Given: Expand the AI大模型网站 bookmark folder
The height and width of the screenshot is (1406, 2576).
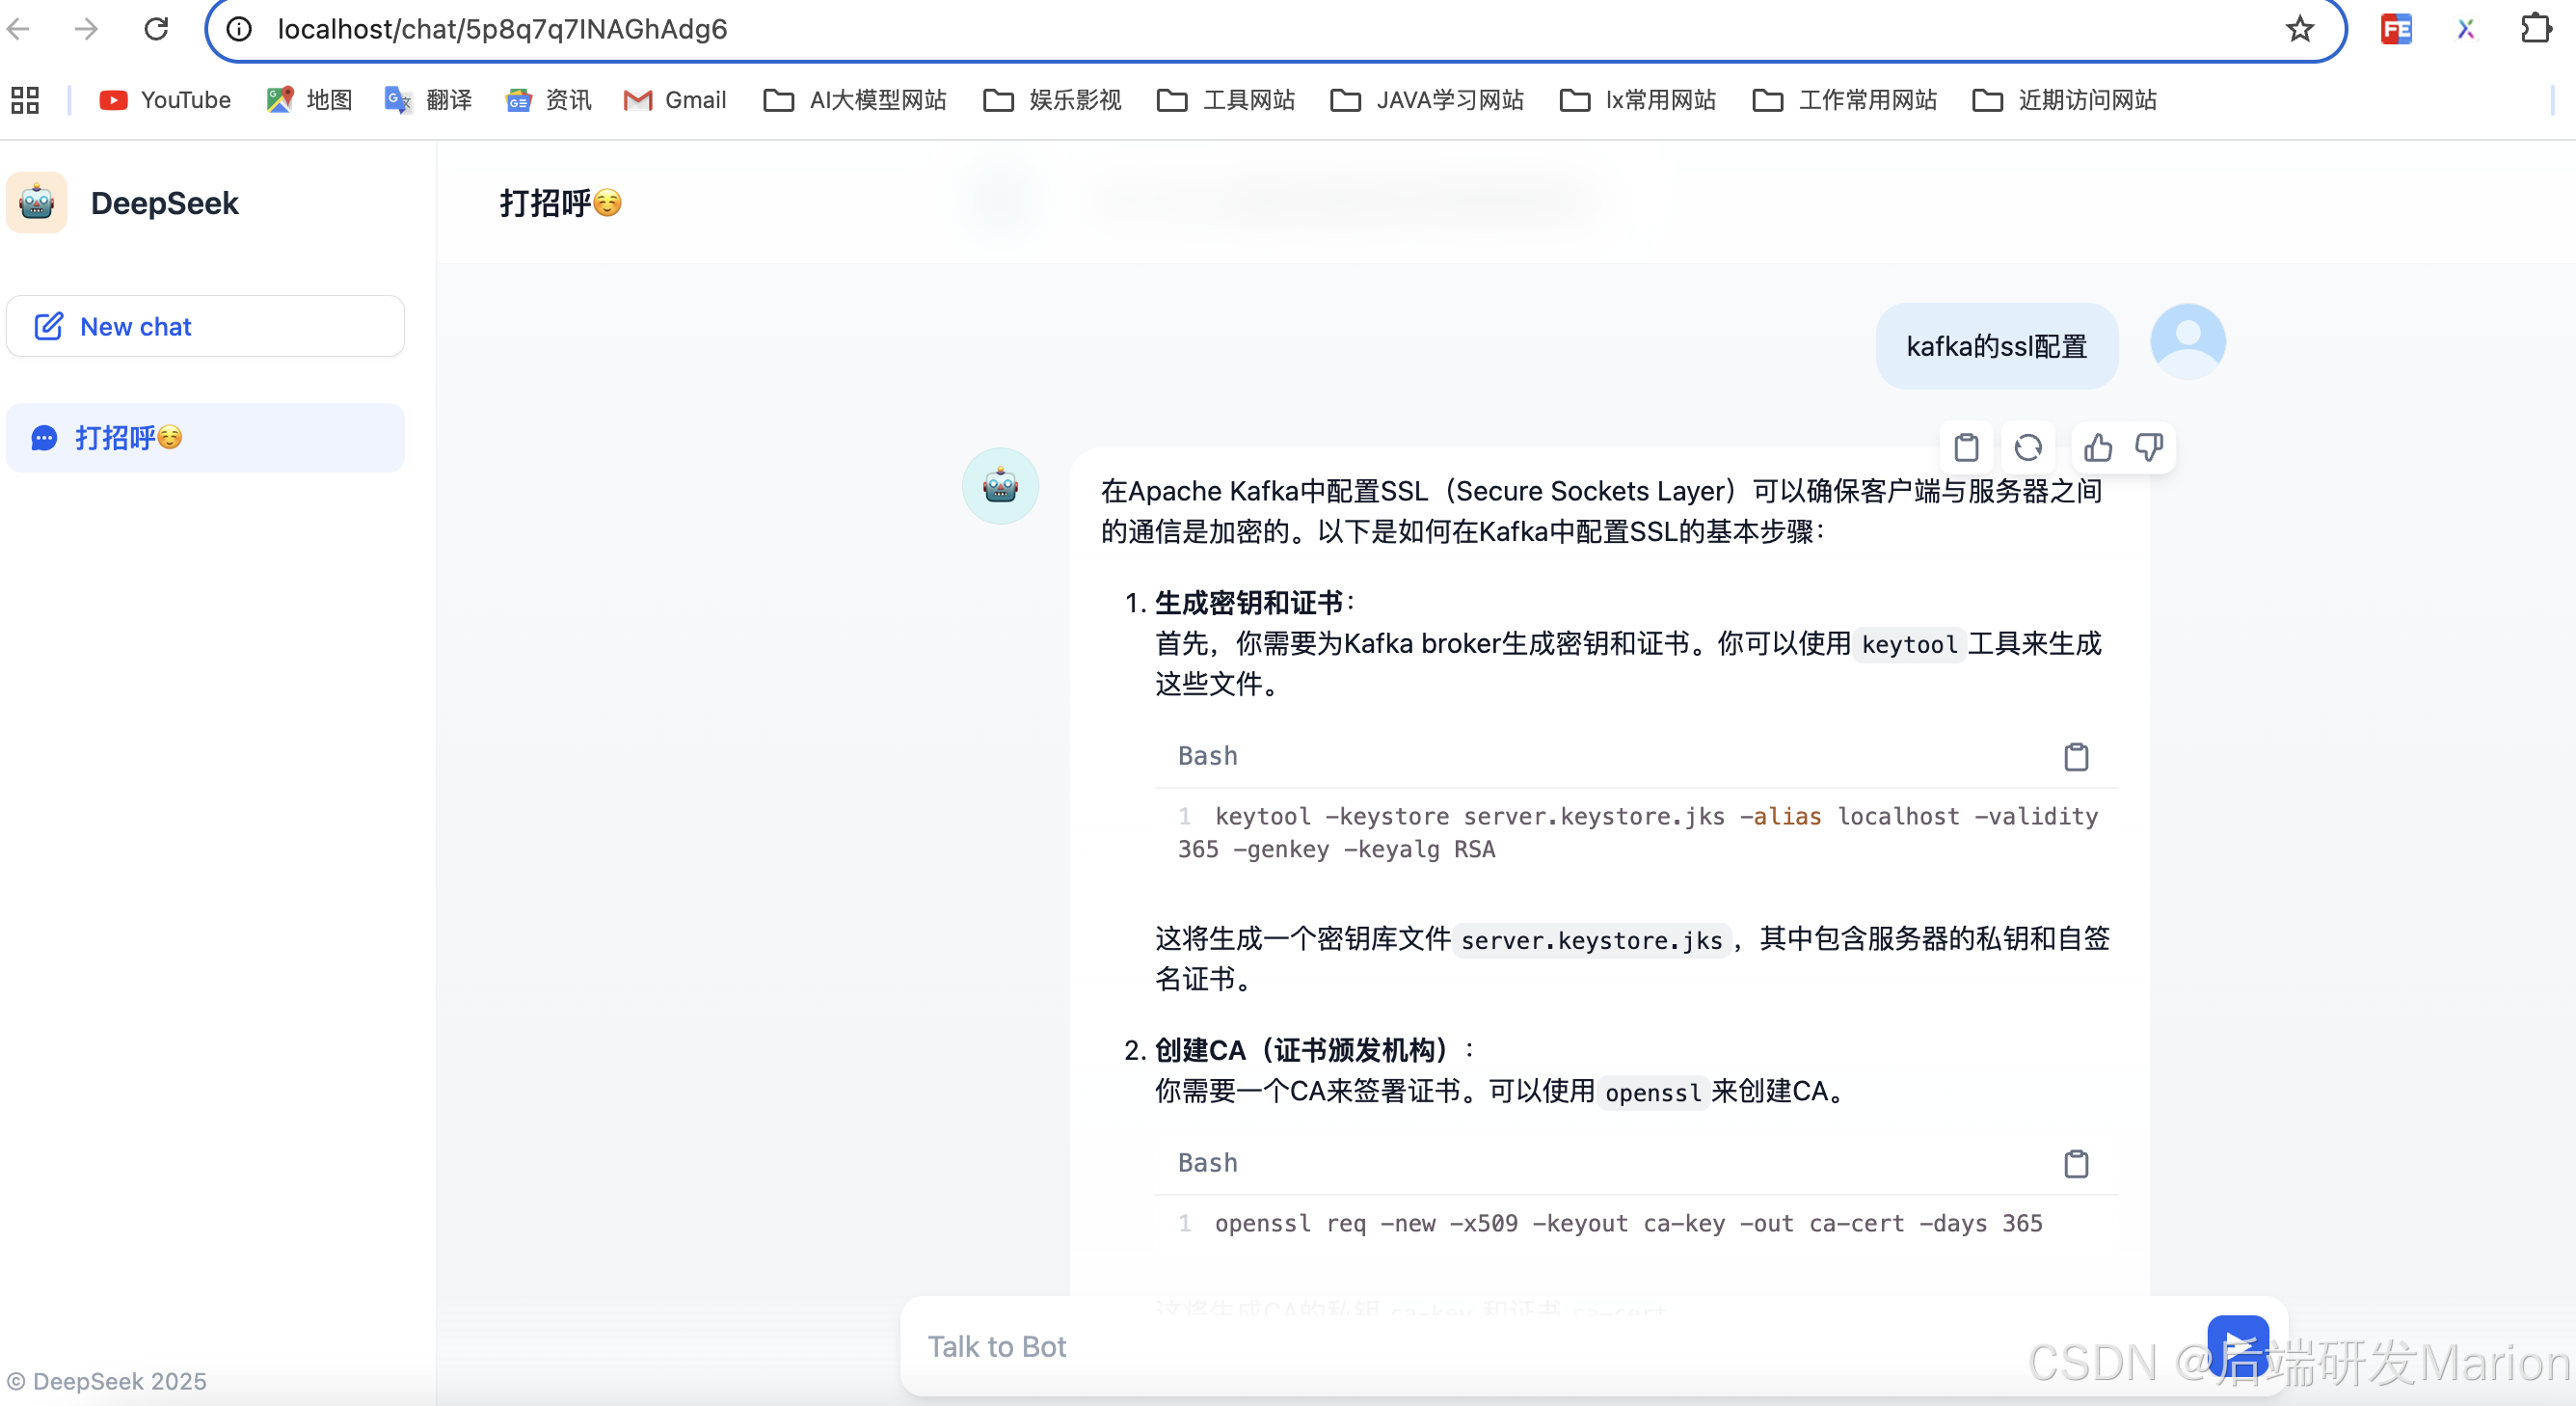Looking at the screenshot, I should [855, 100].
